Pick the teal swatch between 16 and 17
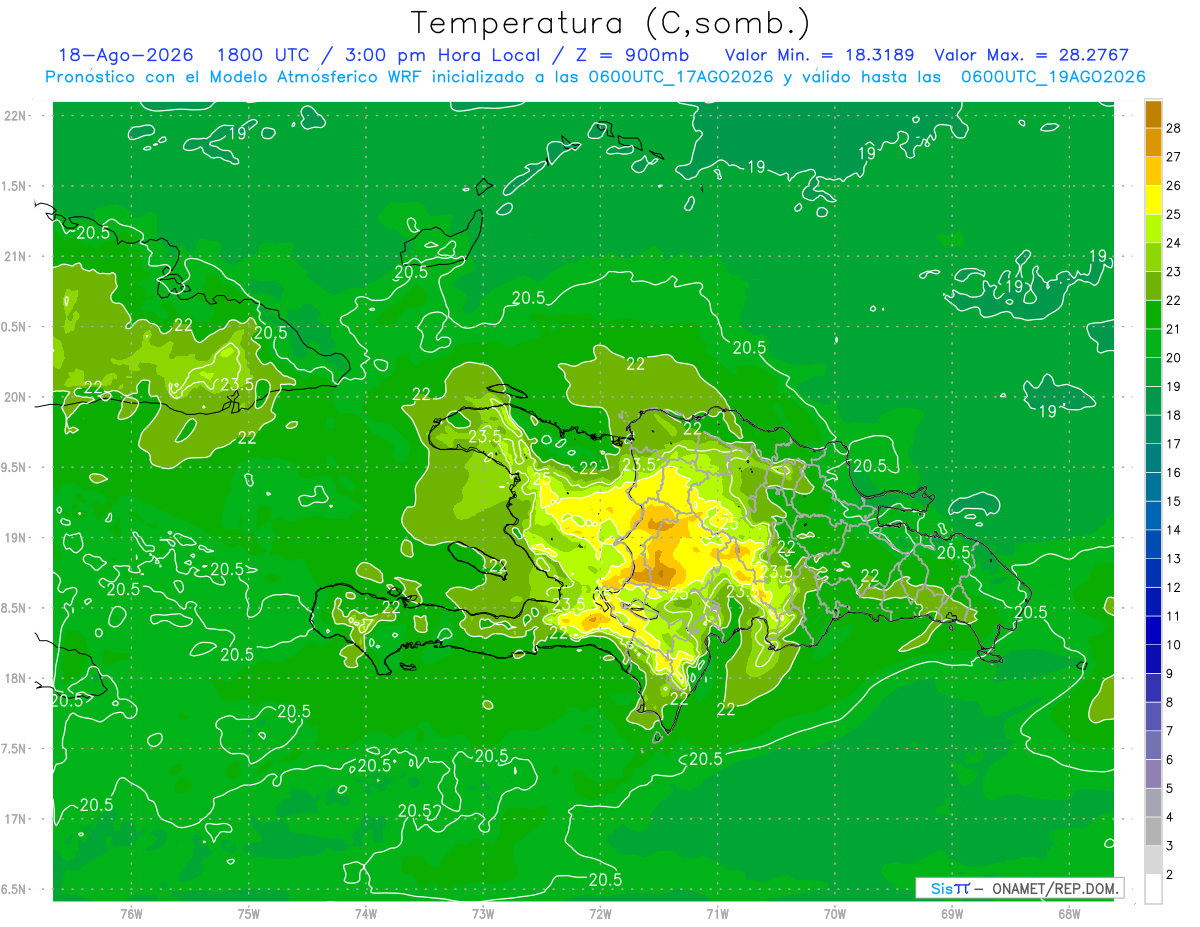Image resolution: width=1200 pixels, height=927 pixels. coord(1153,458)
